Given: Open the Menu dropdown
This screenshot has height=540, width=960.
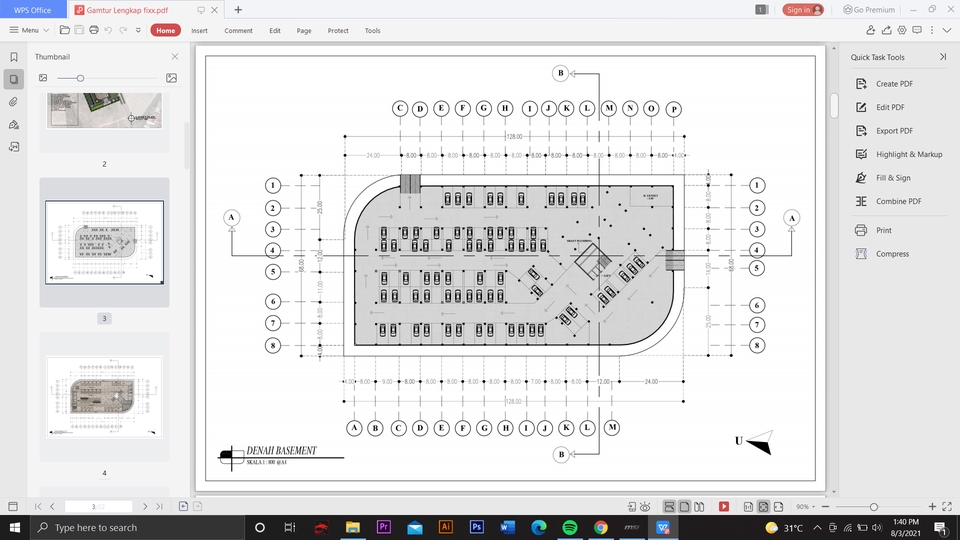Looking at the screenshot, I should coord(29,30).
